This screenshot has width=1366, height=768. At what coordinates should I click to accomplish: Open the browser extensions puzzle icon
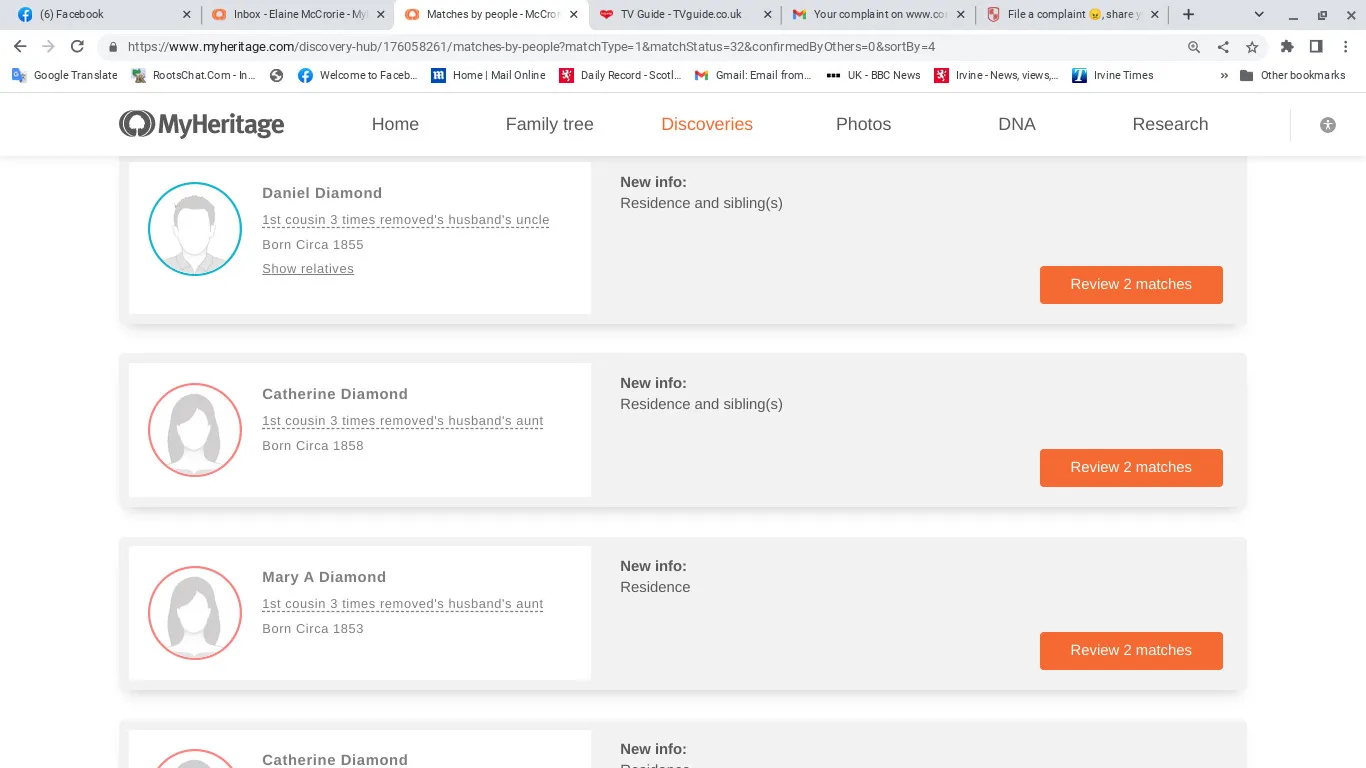(1287, 47)
